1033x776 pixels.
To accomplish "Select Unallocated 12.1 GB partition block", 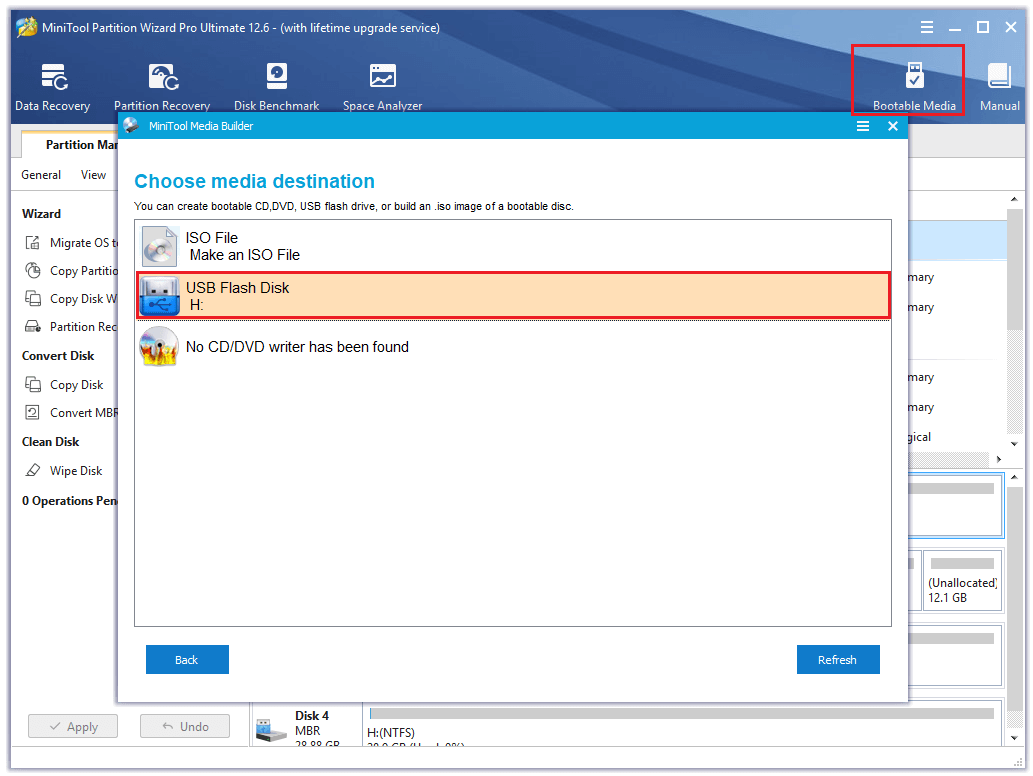I will pos(962,580).
